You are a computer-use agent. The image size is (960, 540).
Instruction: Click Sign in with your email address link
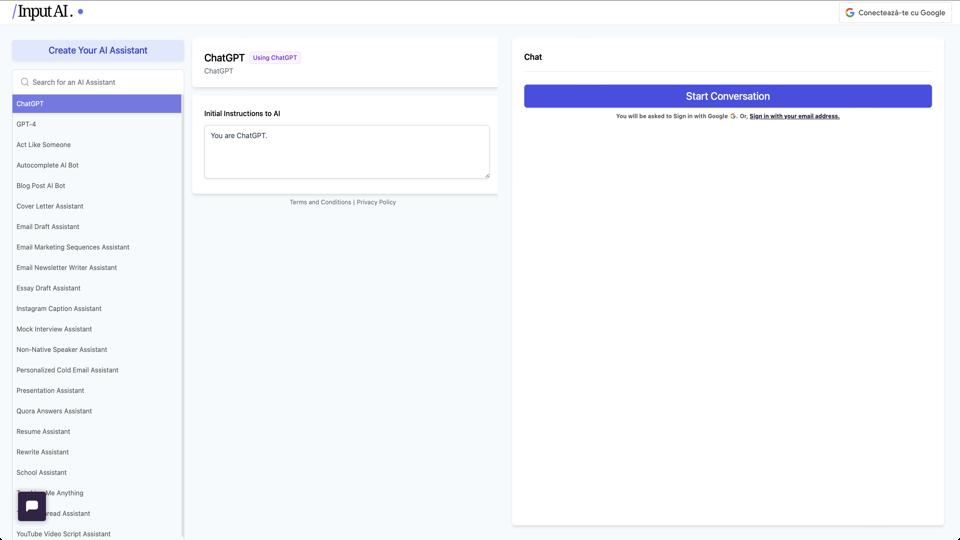(794, 116)
